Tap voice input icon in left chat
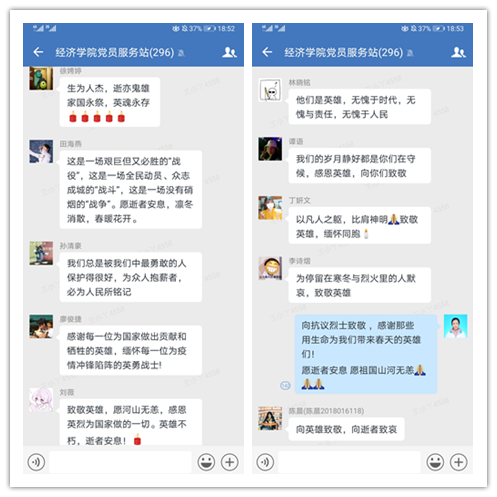Image resolution: width=497 pixels, height=497 pixels. pos(36,462)
